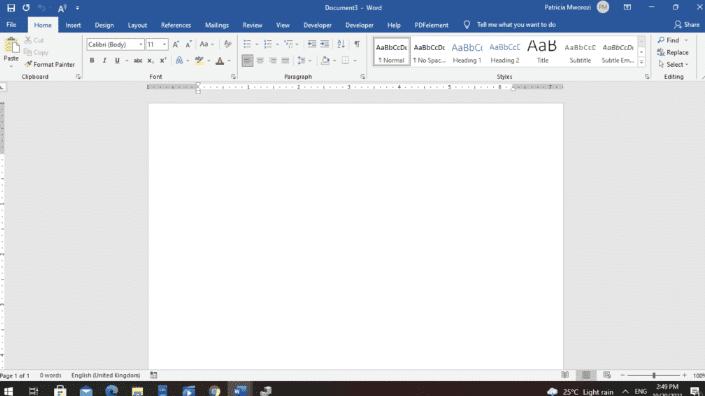This screenshot has height=396, width=705.
Task: Clear all formatting icon
Action: pyautogui.click(x=228, y=44)
